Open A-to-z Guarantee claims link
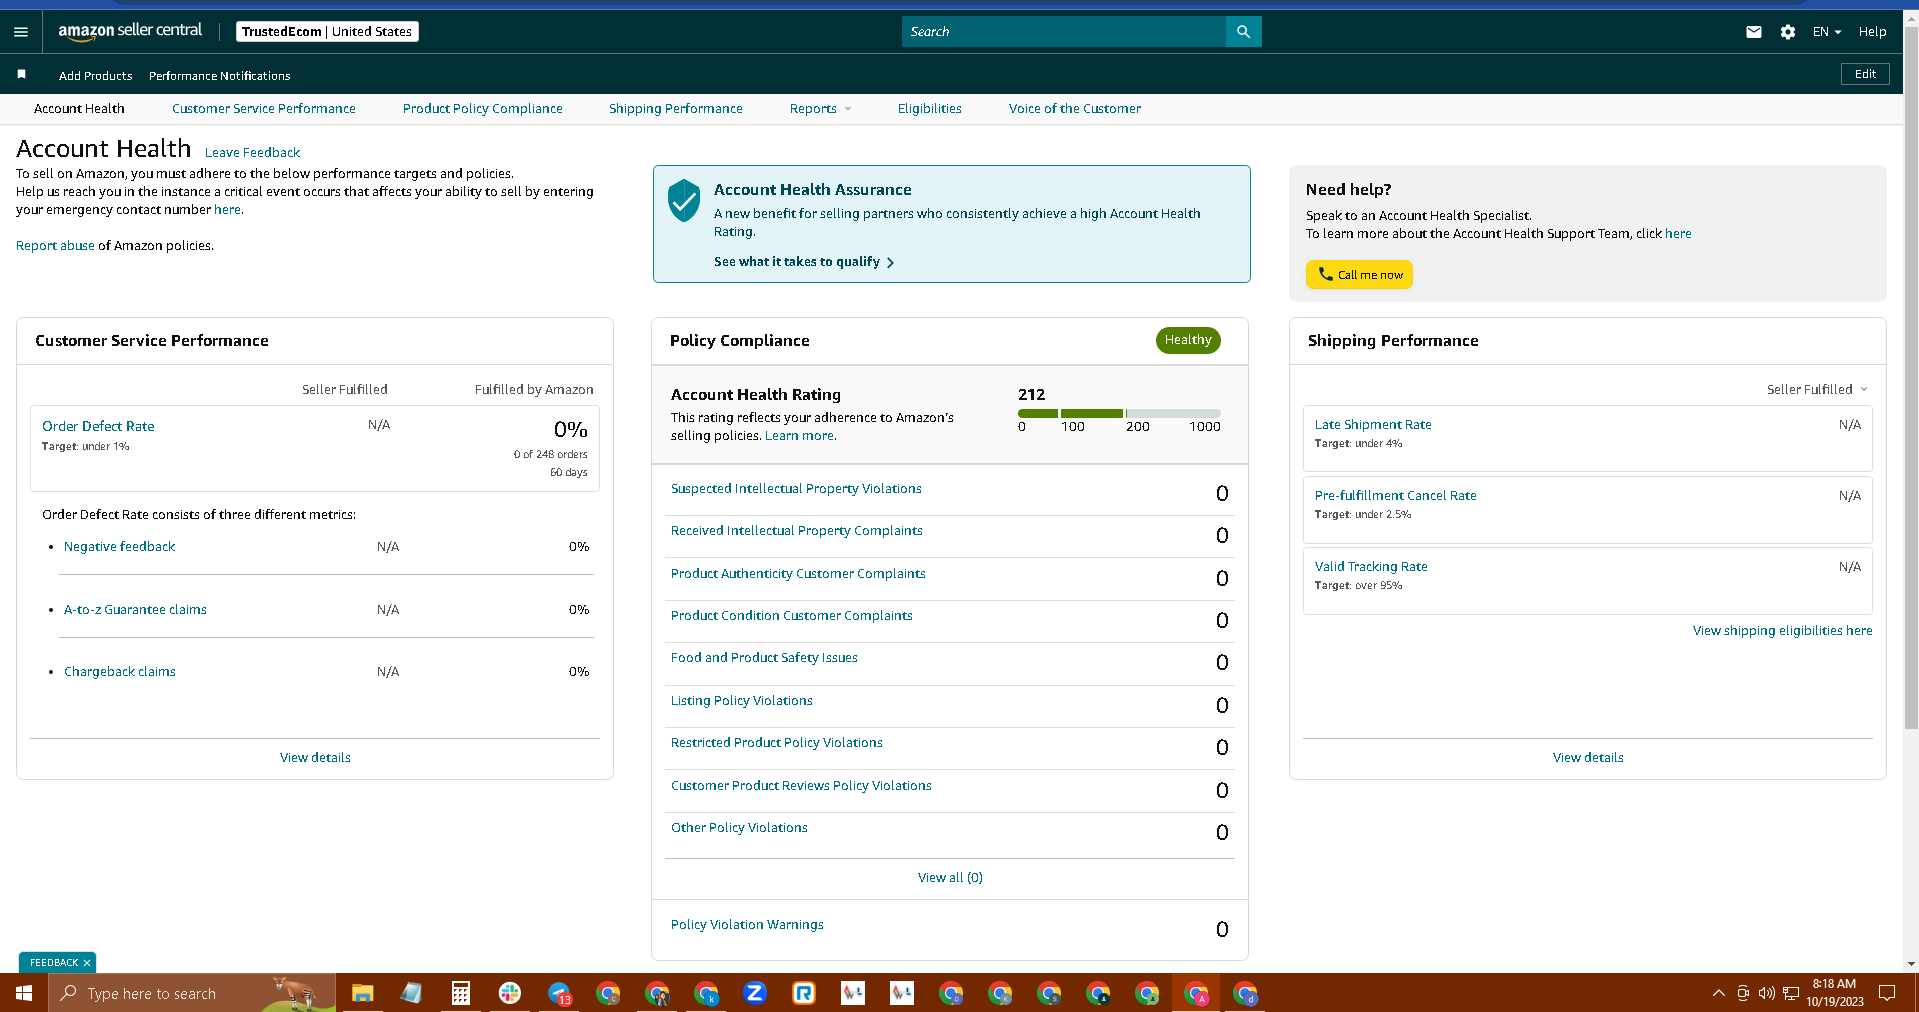The height and width of the screenshot is (1012, 1919). click(x=135, y=610)
